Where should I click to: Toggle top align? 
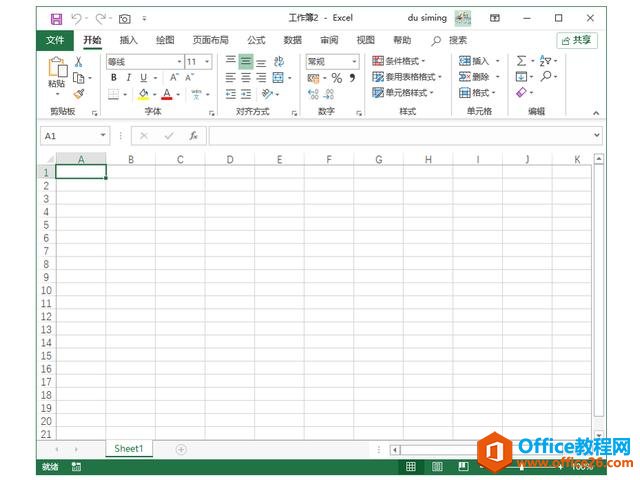point(231,61)
